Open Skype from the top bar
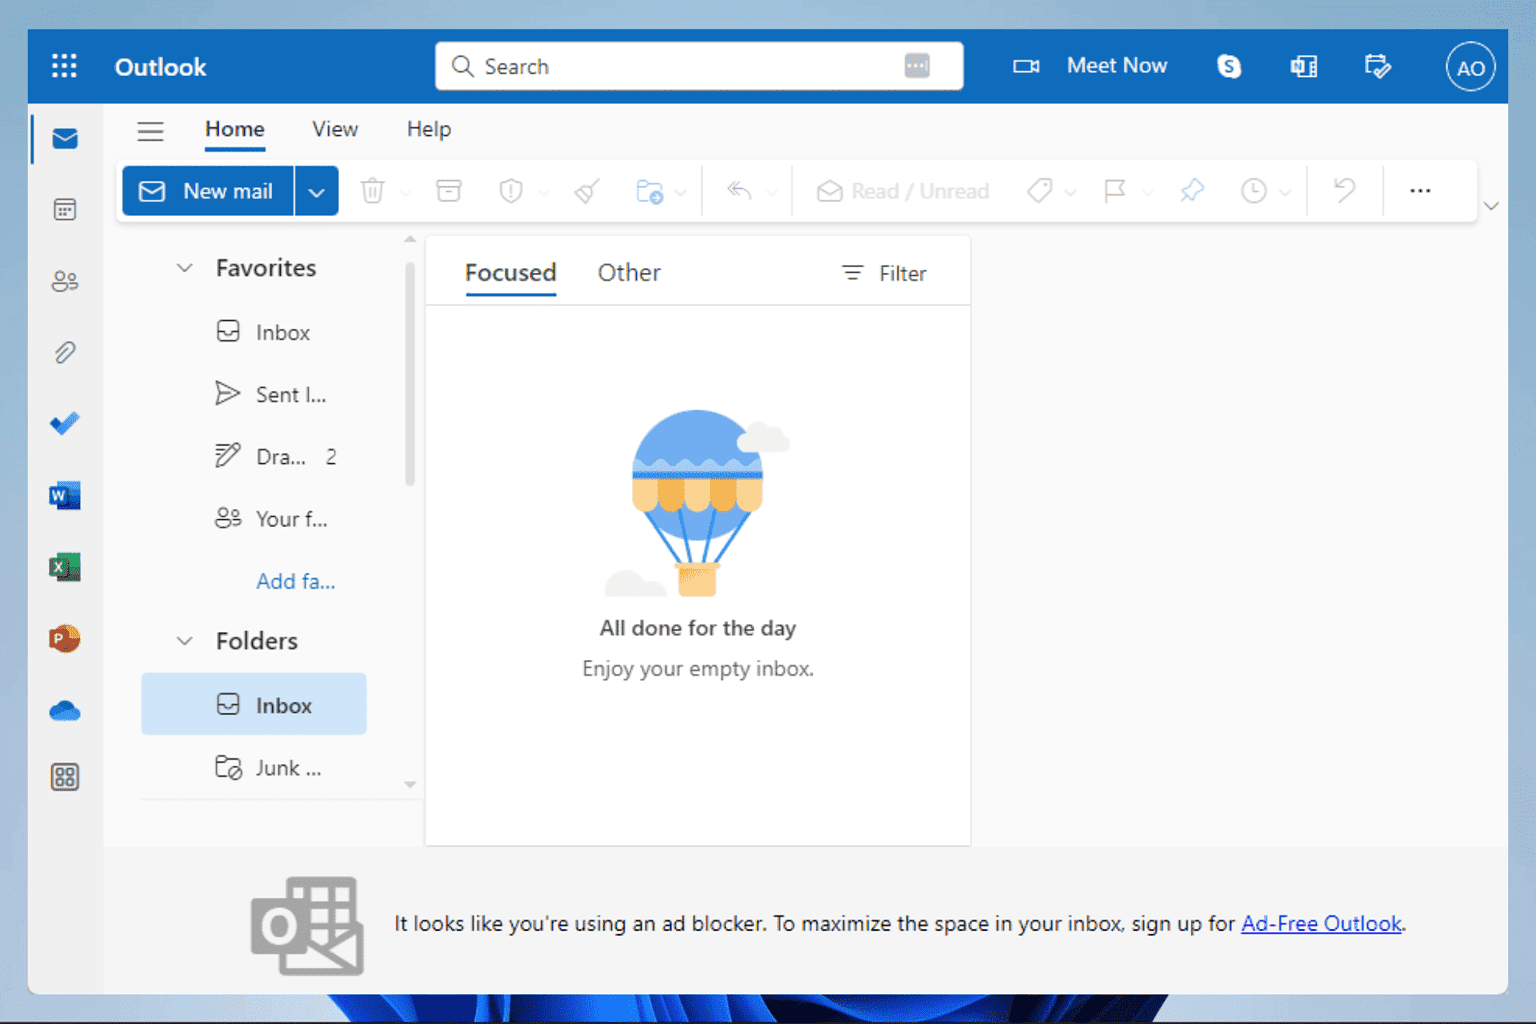1536x1024 pixels. [x=1228, y=66]
